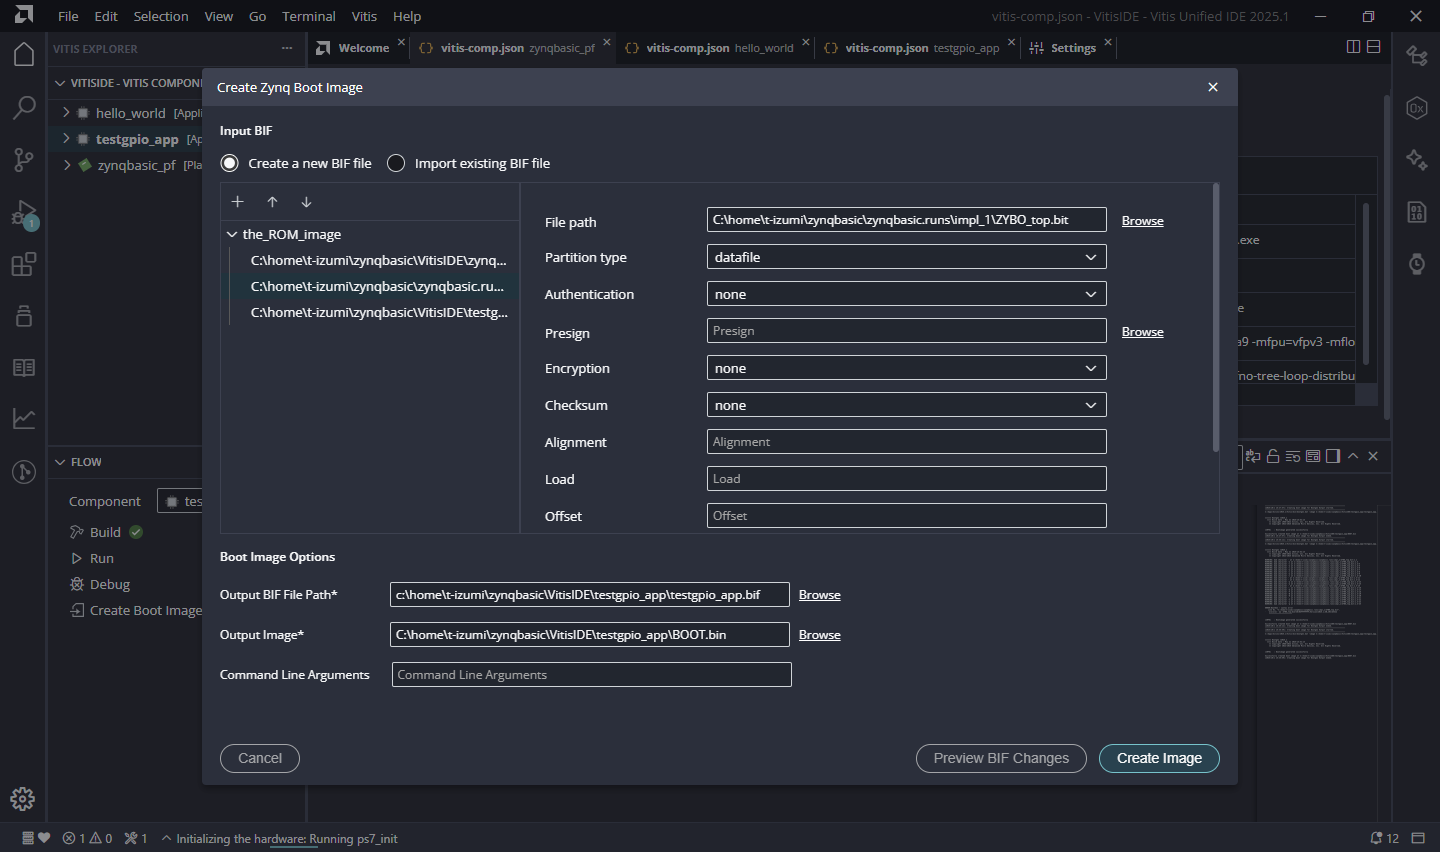Screen dimensions: 1440x852
Task: Open the Terminal menu
Action: pyautogui.click(x=308, y=16)
